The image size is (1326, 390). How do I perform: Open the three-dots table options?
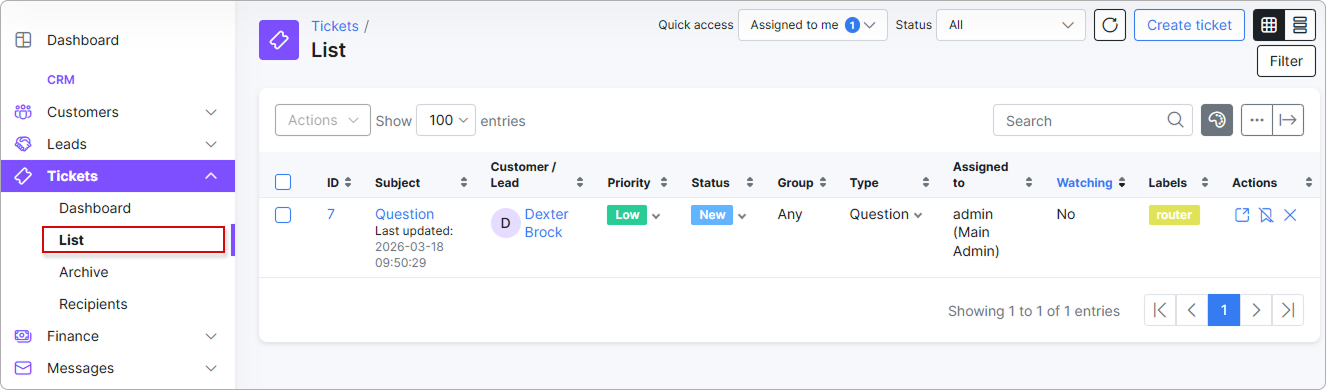click(1257, 120)
